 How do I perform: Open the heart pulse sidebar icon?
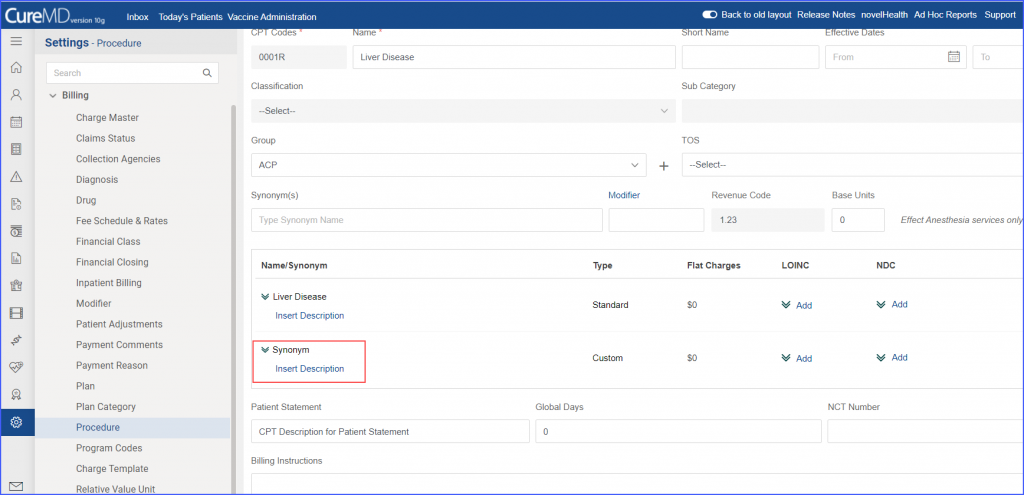16,368
